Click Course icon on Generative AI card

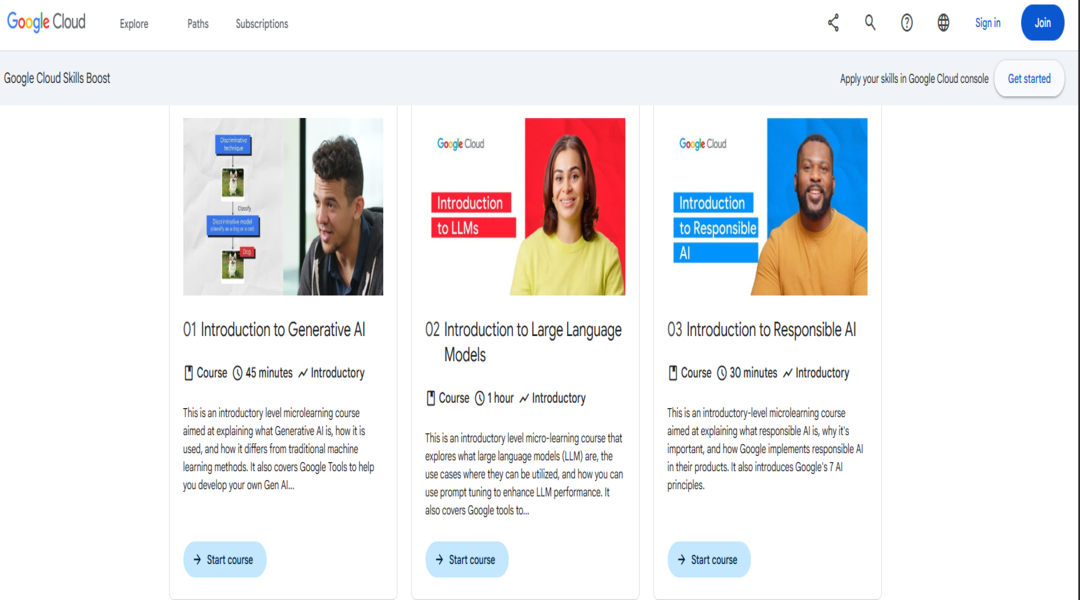(x=188, y=373)
